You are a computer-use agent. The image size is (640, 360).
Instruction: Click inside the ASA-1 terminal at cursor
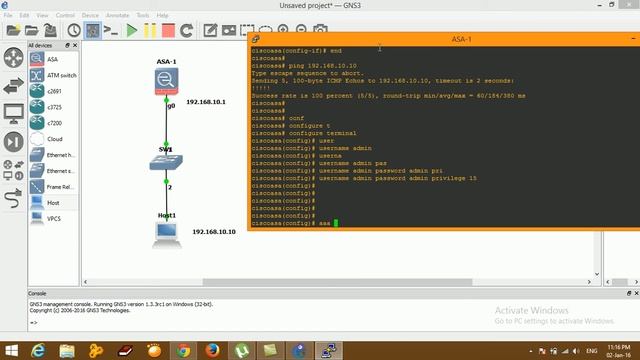point(336,223)
